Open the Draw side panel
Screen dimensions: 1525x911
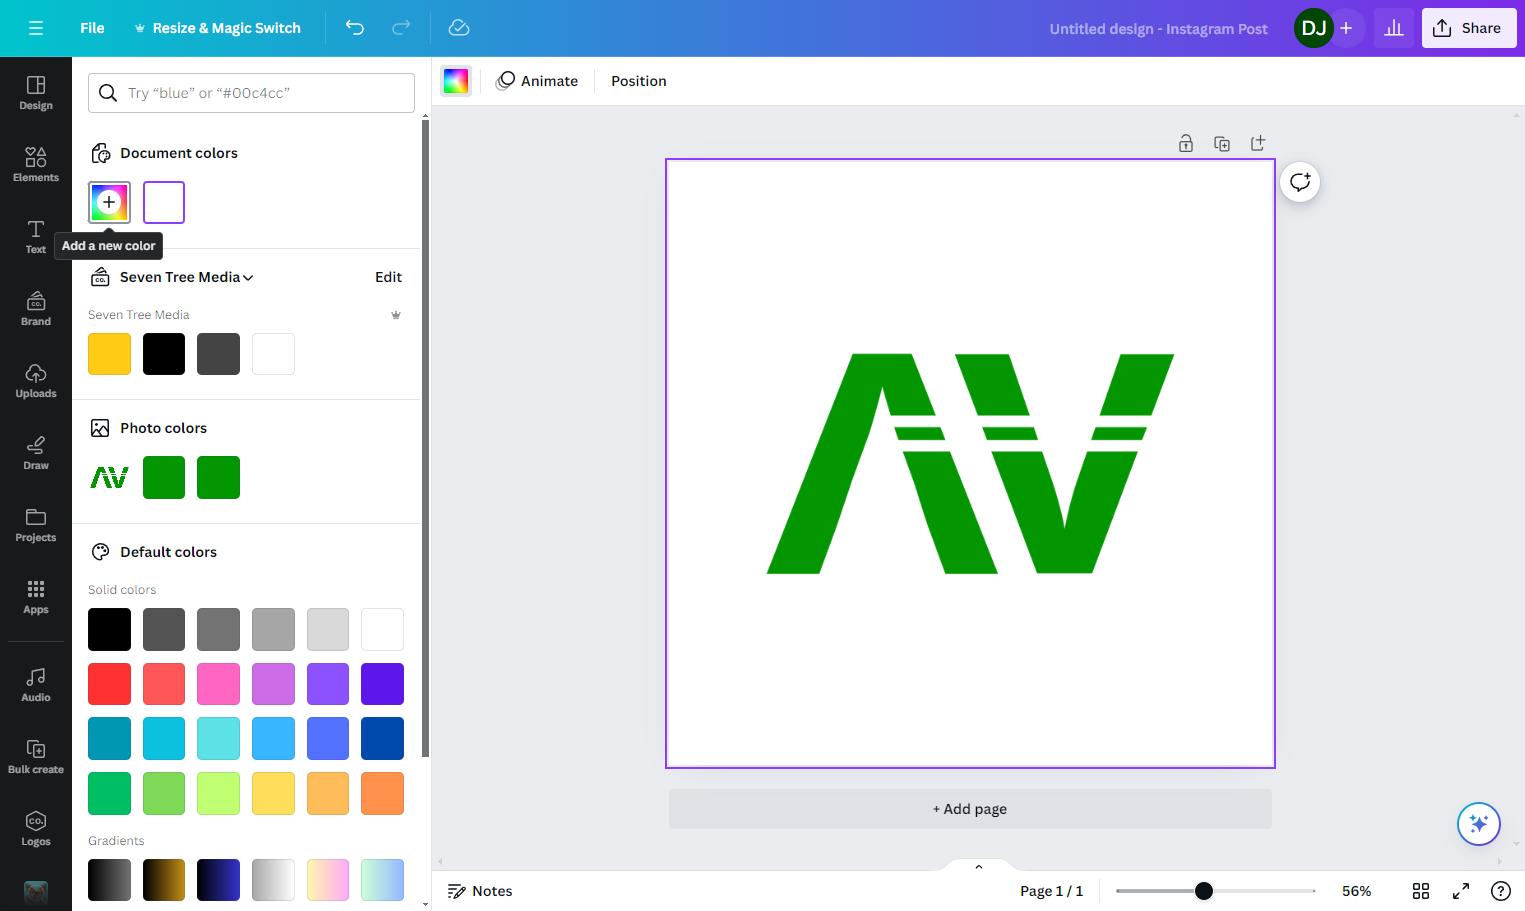[x=36, y=453]
